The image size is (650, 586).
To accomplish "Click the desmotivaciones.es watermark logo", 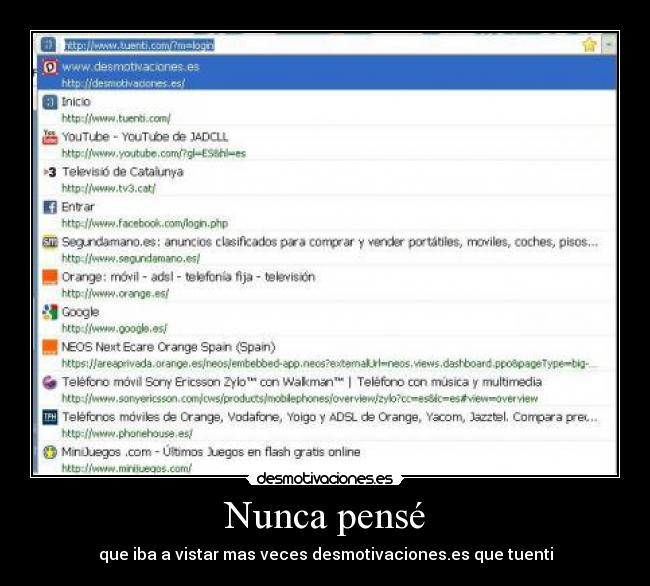I will point(325,479).
